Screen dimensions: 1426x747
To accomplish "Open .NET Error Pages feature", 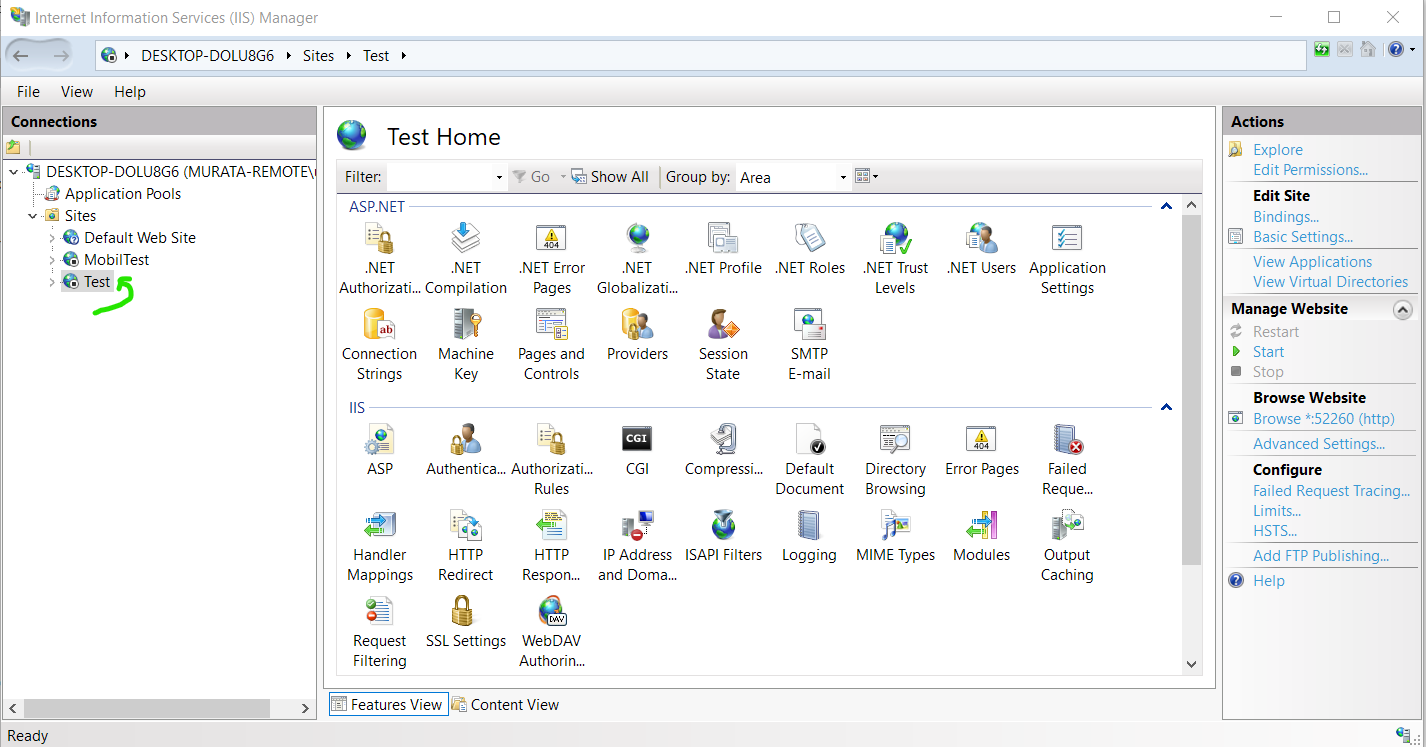I will [552, 259].
